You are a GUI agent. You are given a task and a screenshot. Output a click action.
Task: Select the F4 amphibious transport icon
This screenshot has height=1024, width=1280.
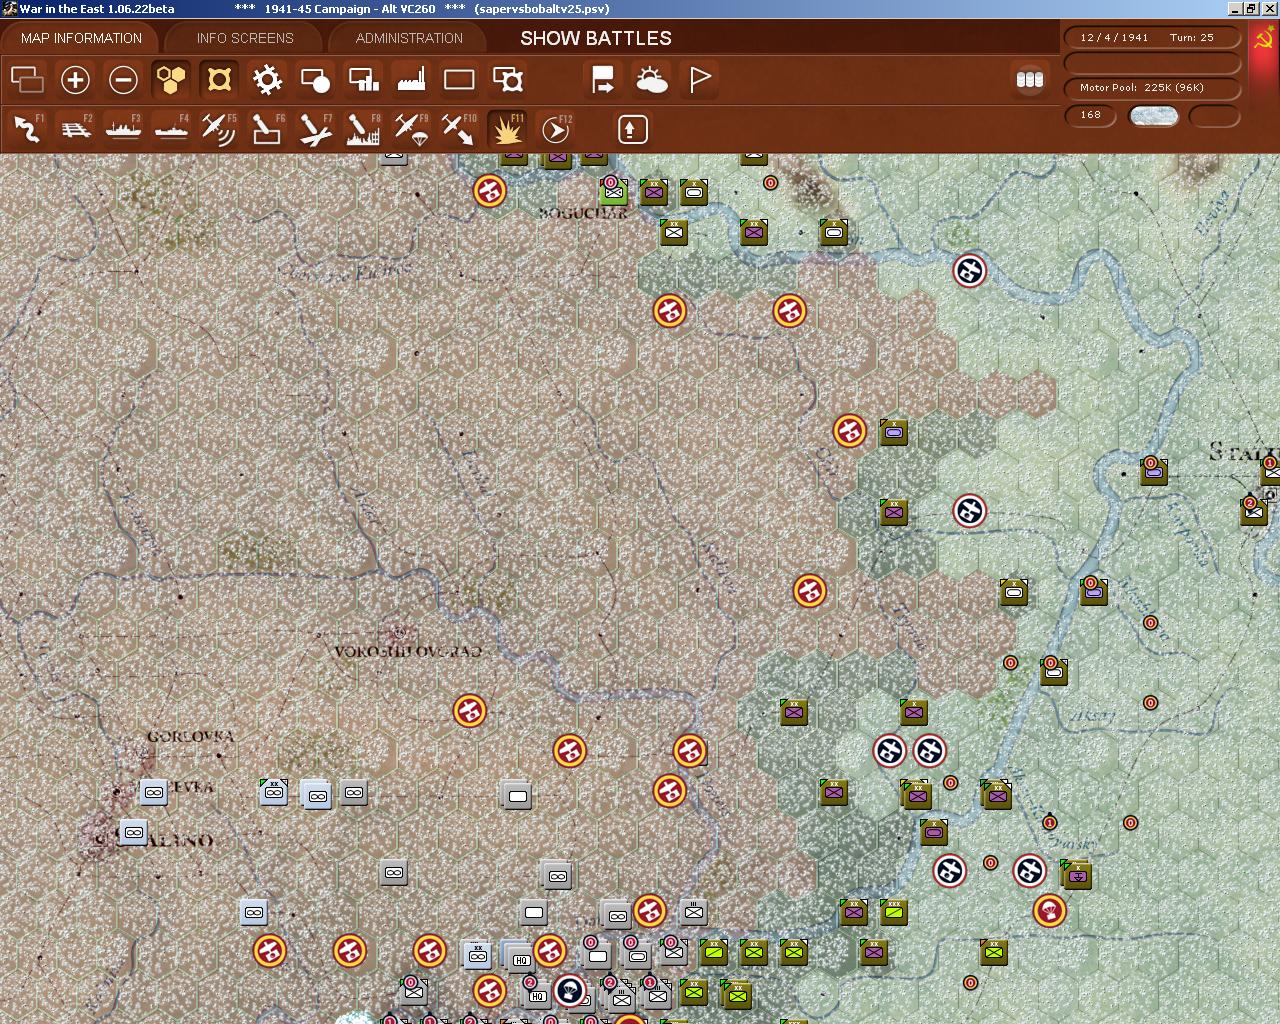coord(171,130)
